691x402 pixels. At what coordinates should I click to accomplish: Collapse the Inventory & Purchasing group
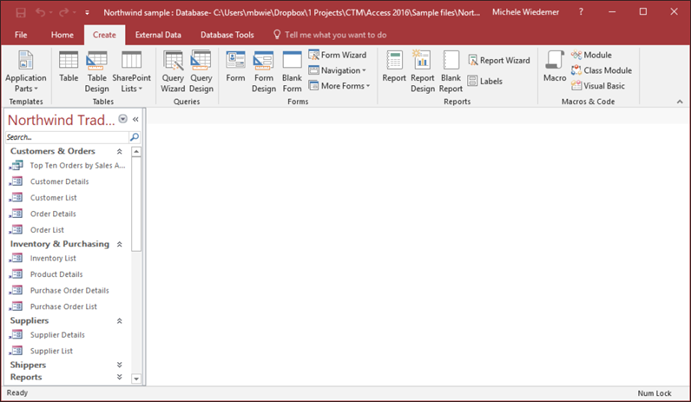coord(119,244)
